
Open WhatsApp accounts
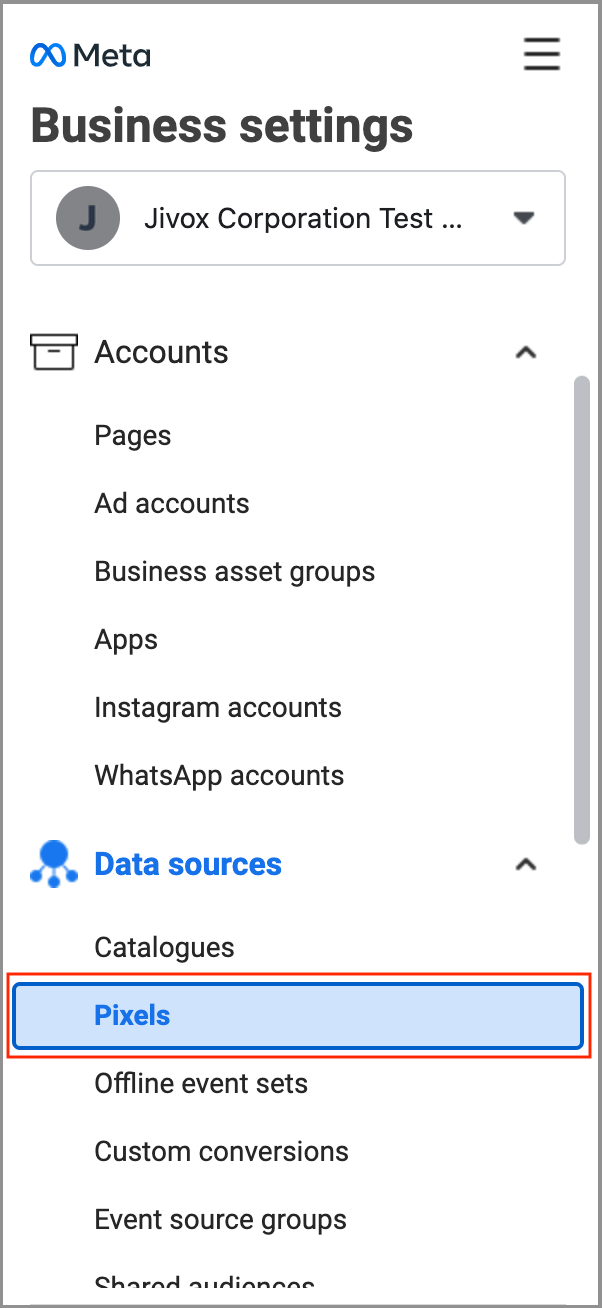(219, 775)
